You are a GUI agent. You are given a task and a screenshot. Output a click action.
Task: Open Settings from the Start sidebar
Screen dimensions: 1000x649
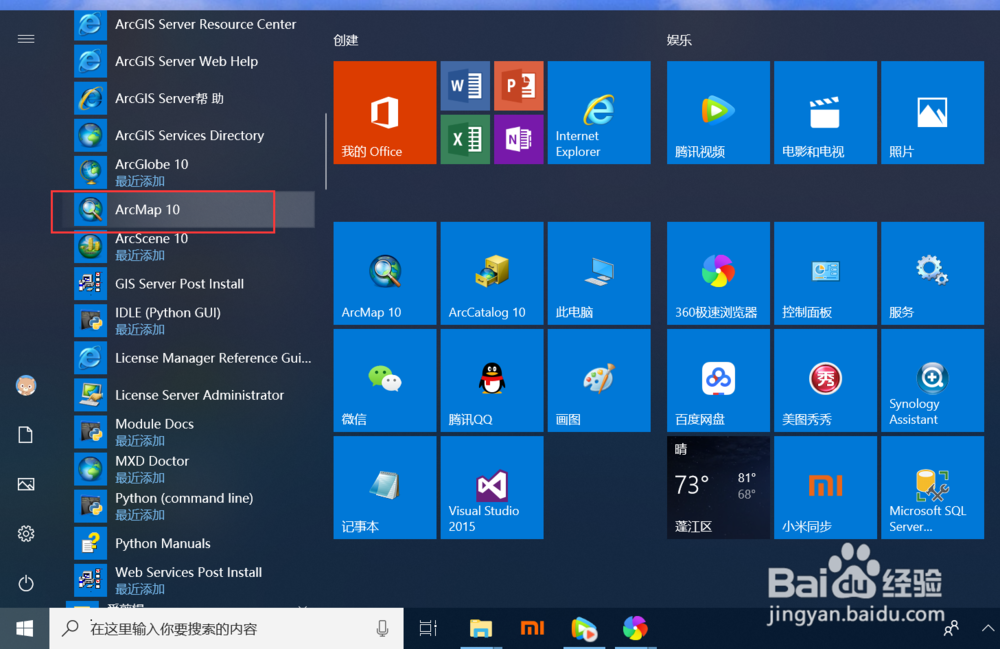pyautogui.click(x=26, y=534)
